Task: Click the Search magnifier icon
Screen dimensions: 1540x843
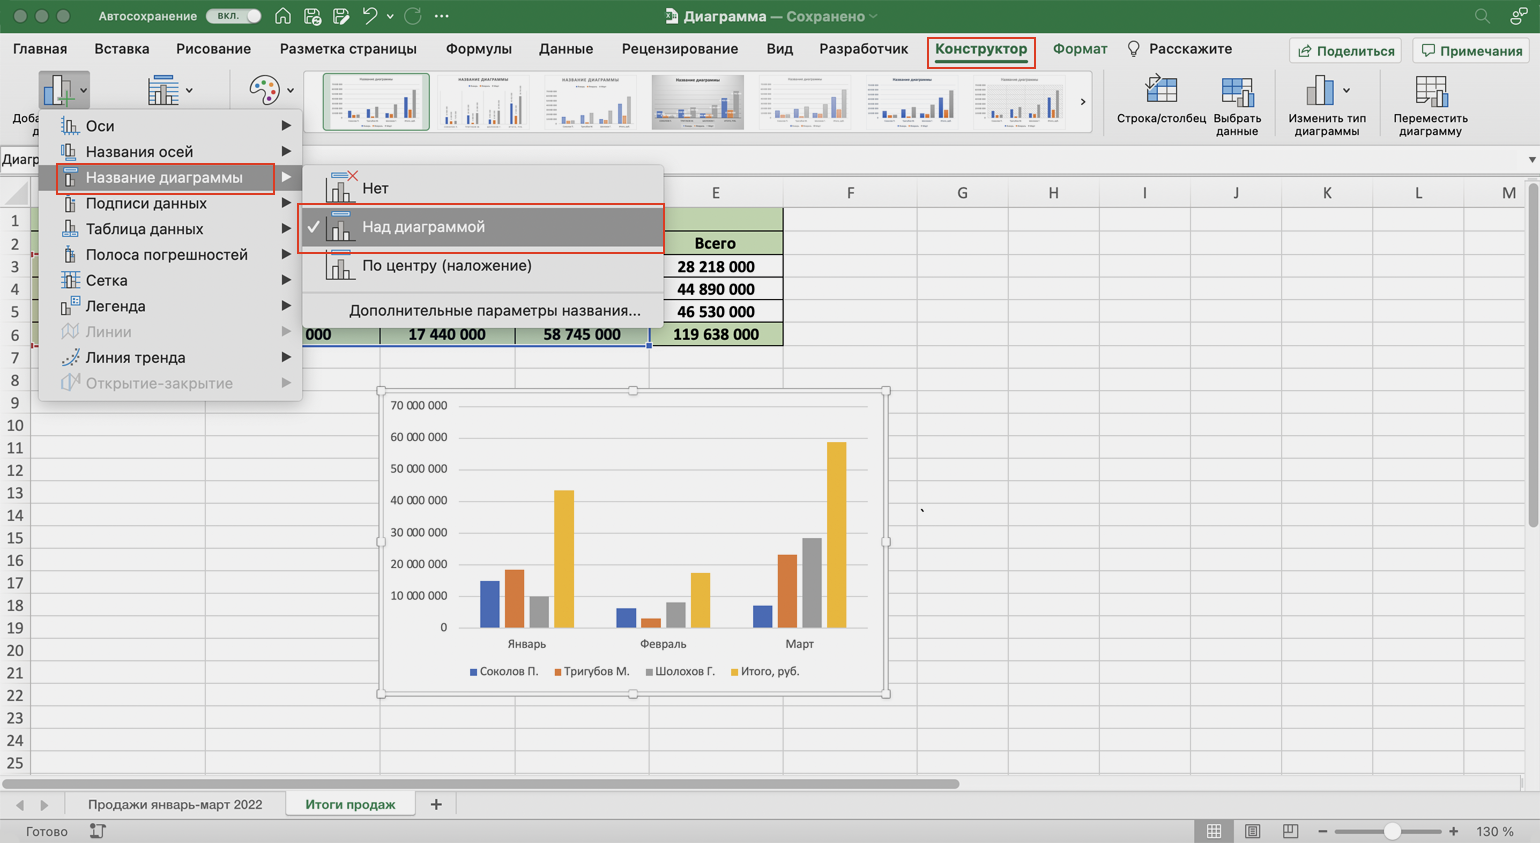Action: [x=1482, y=16]
